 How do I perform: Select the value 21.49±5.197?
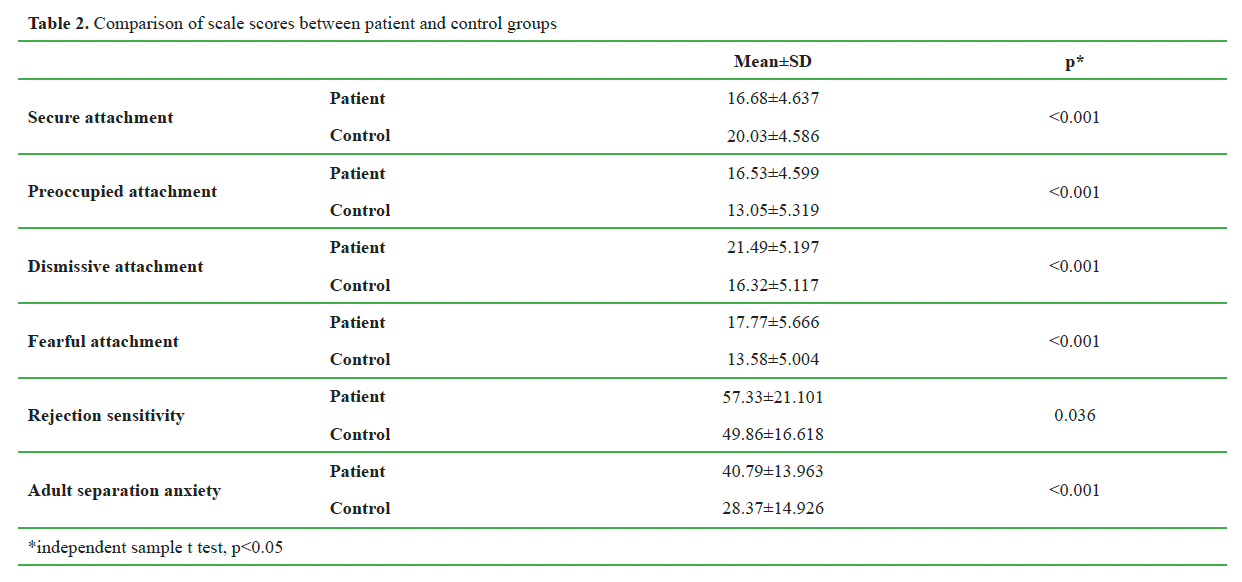click(x=773, y=247)
